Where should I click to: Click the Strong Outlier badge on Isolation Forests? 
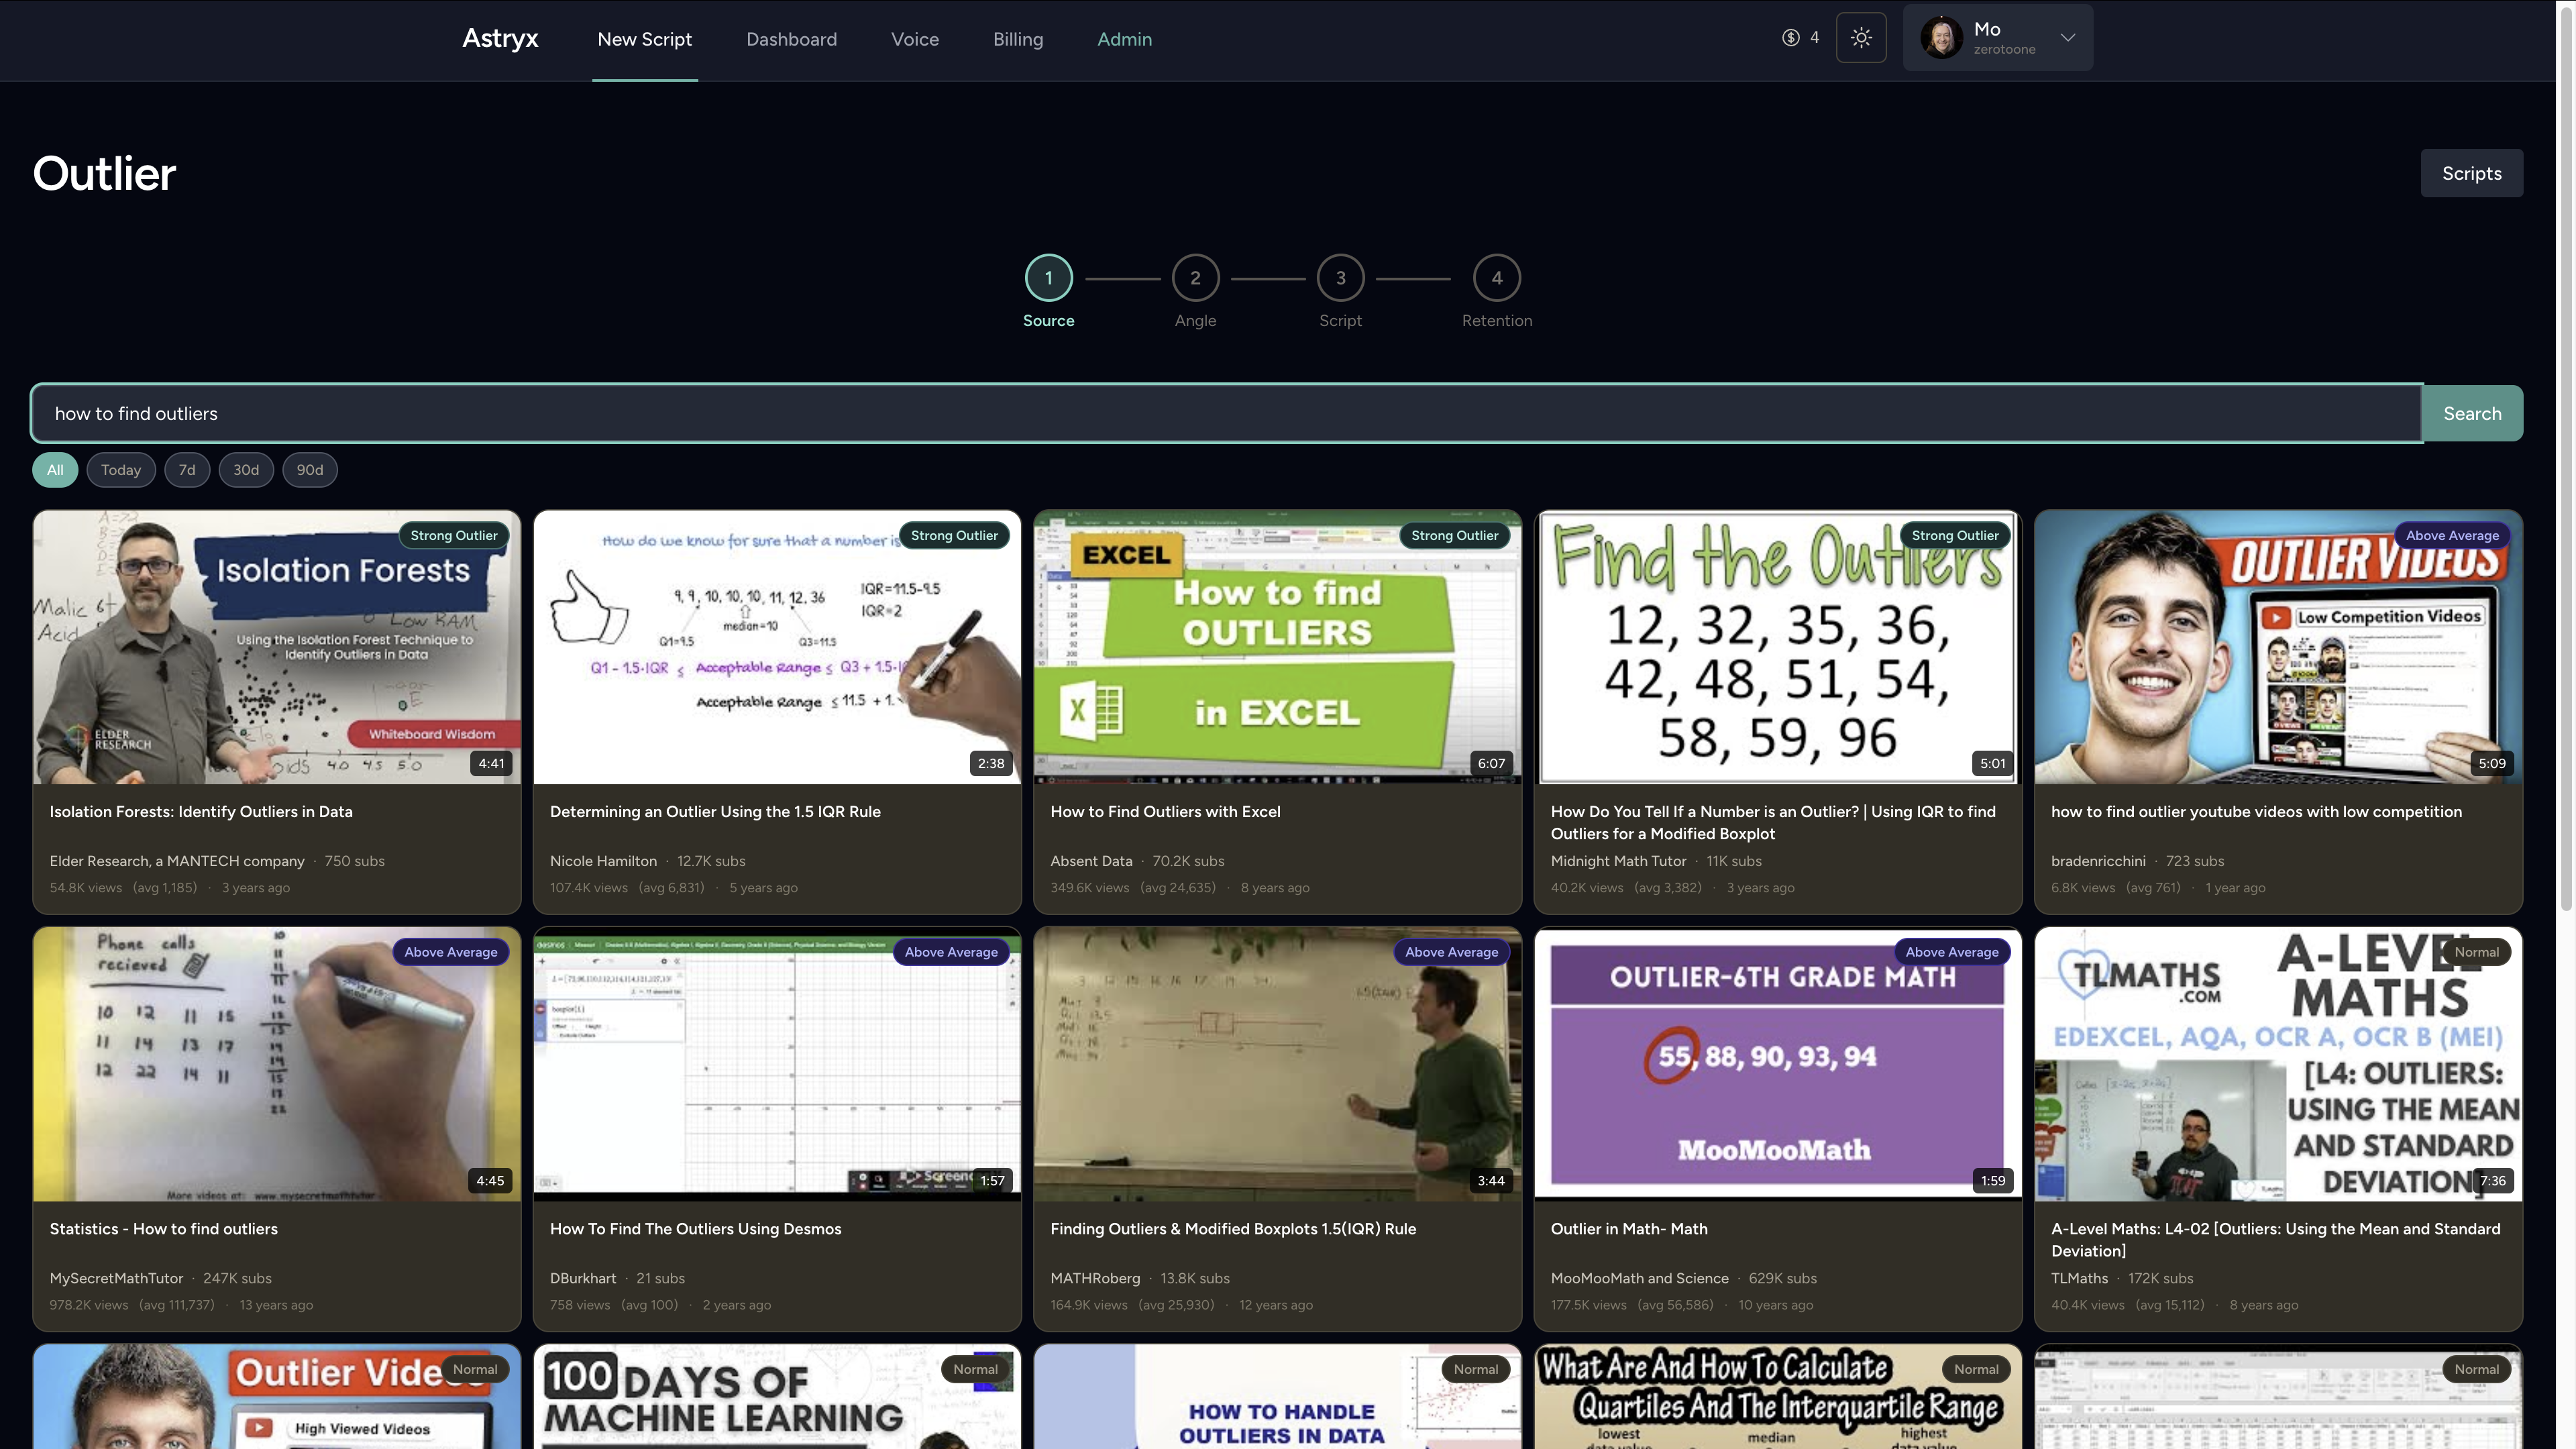(454, 536)
